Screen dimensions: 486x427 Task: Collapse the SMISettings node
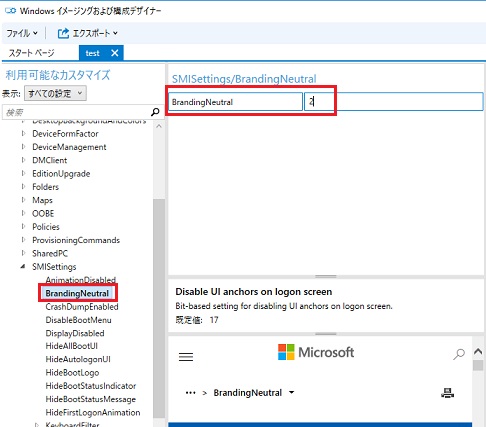23,267
